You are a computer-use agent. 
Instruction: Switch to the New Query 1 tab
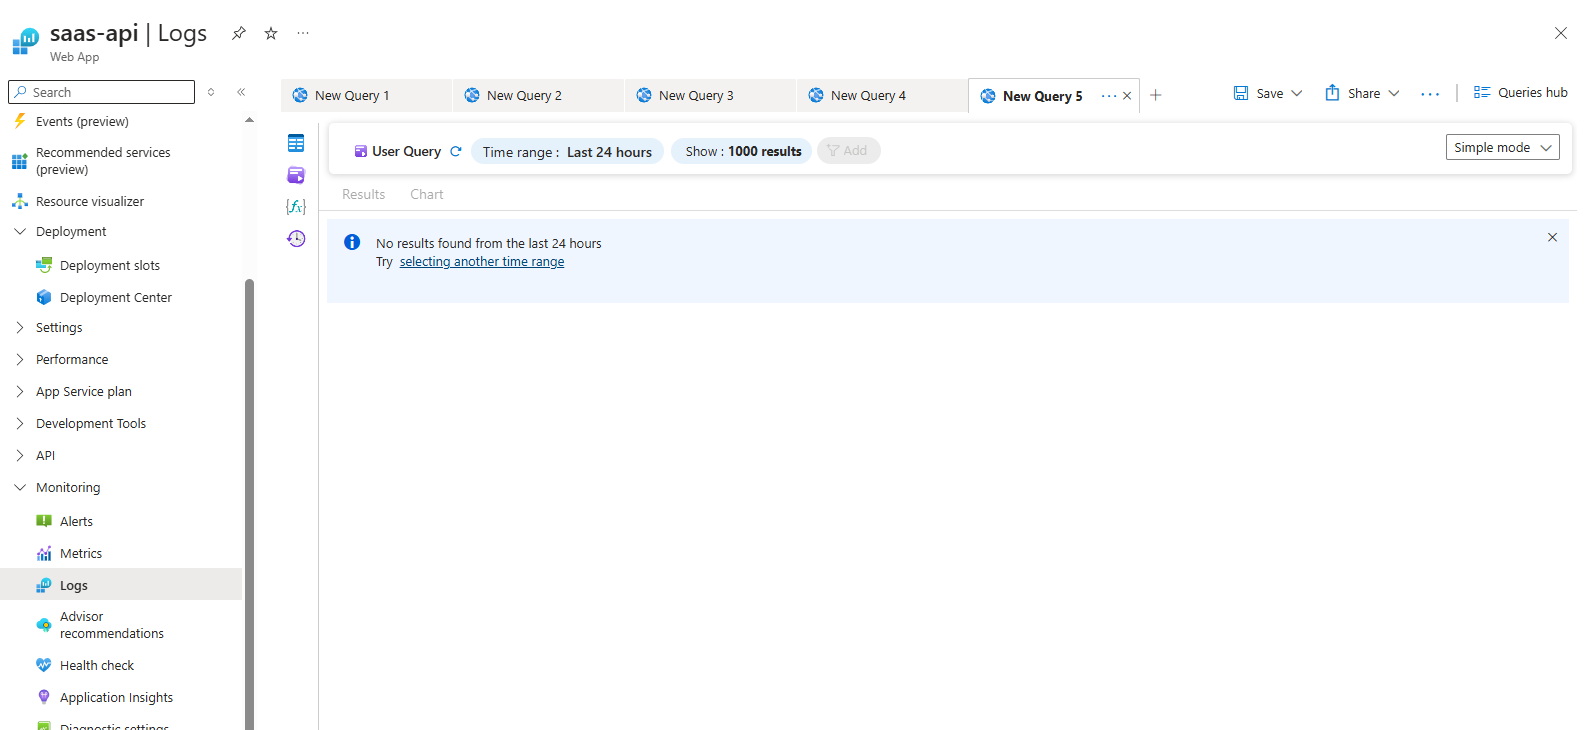pyautogui.click(x=366, y=96)
